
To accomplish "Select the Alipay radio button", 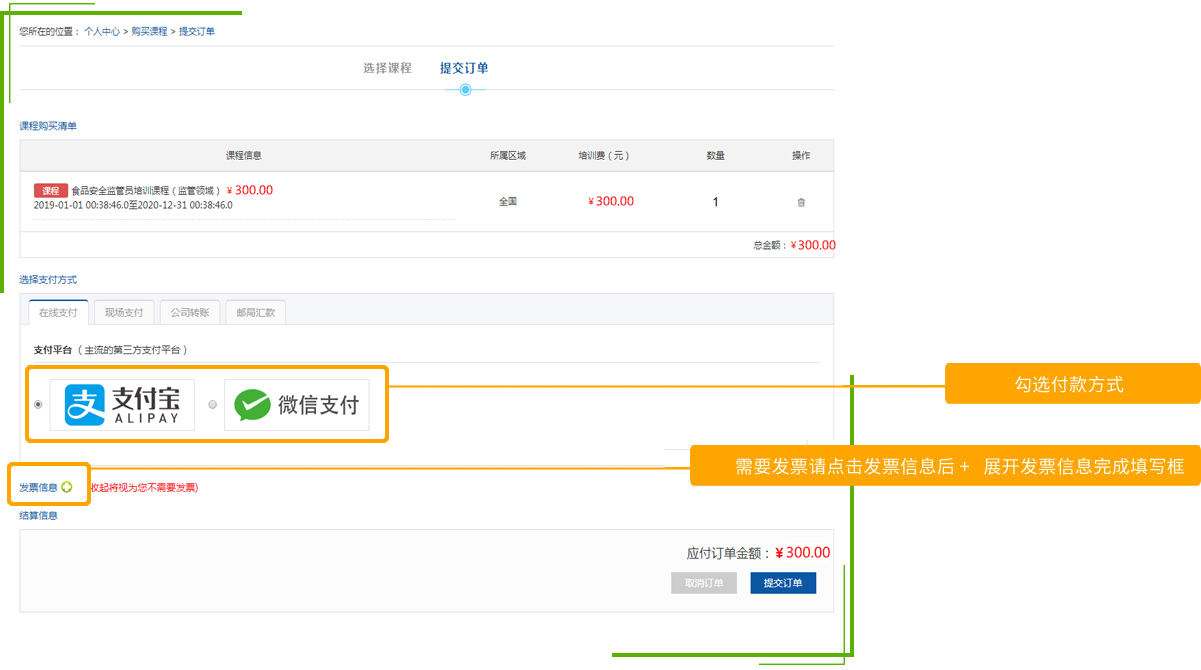I will coord(38,405).
